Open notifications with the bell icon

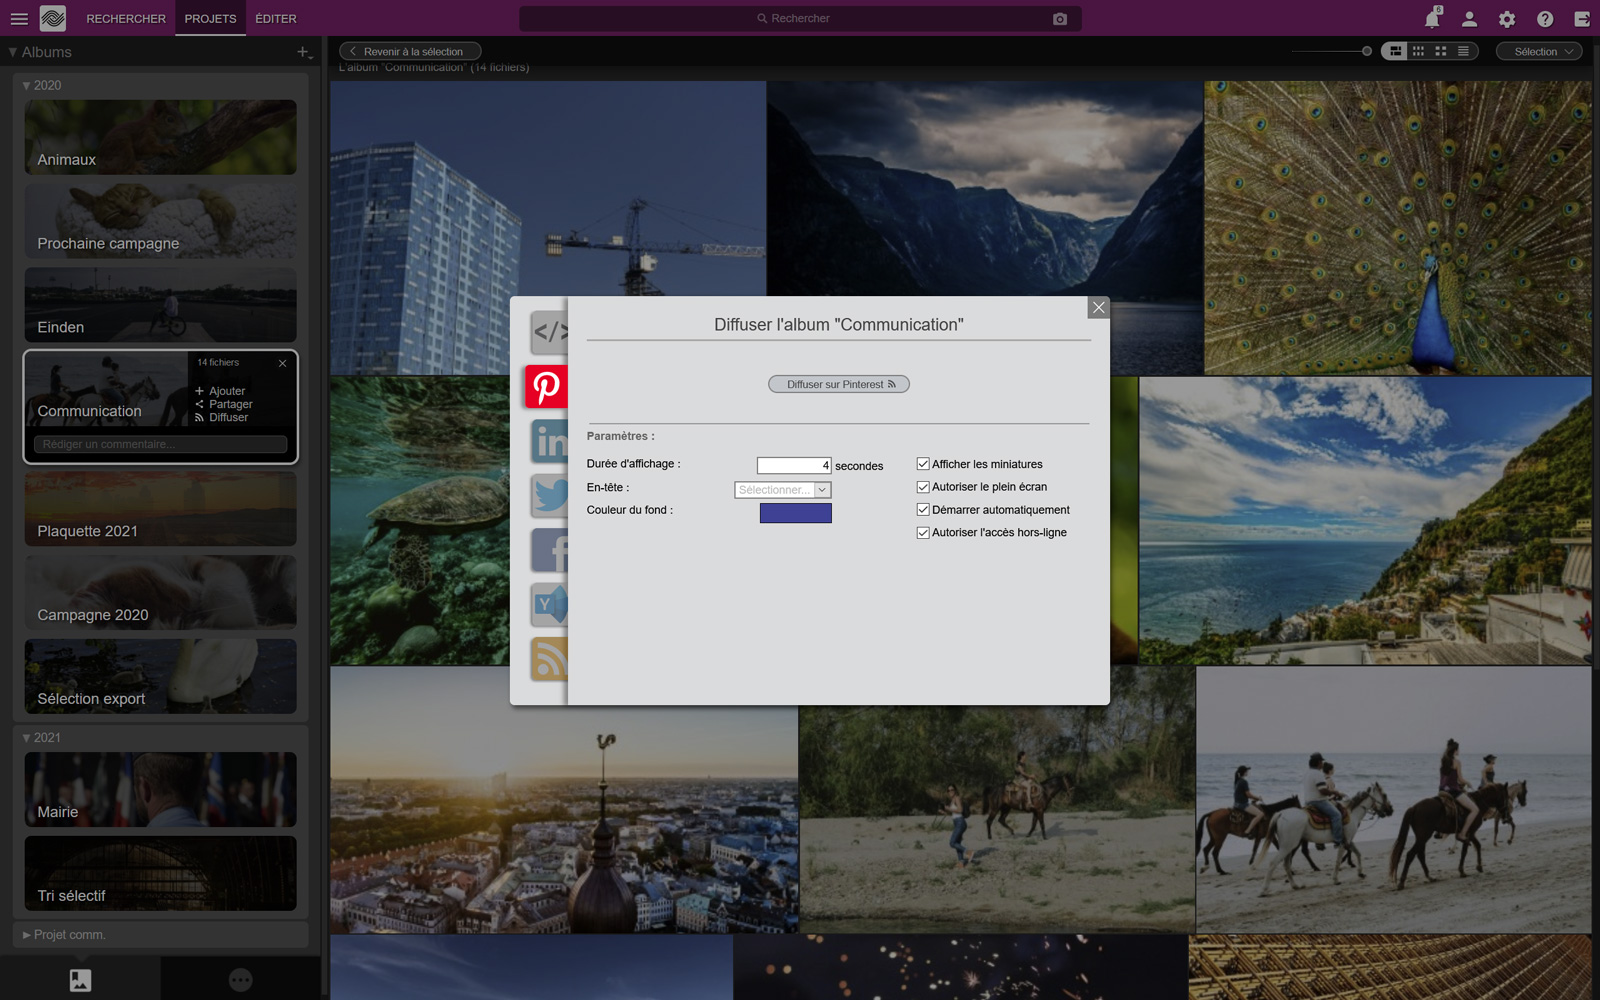(1430, 18)
